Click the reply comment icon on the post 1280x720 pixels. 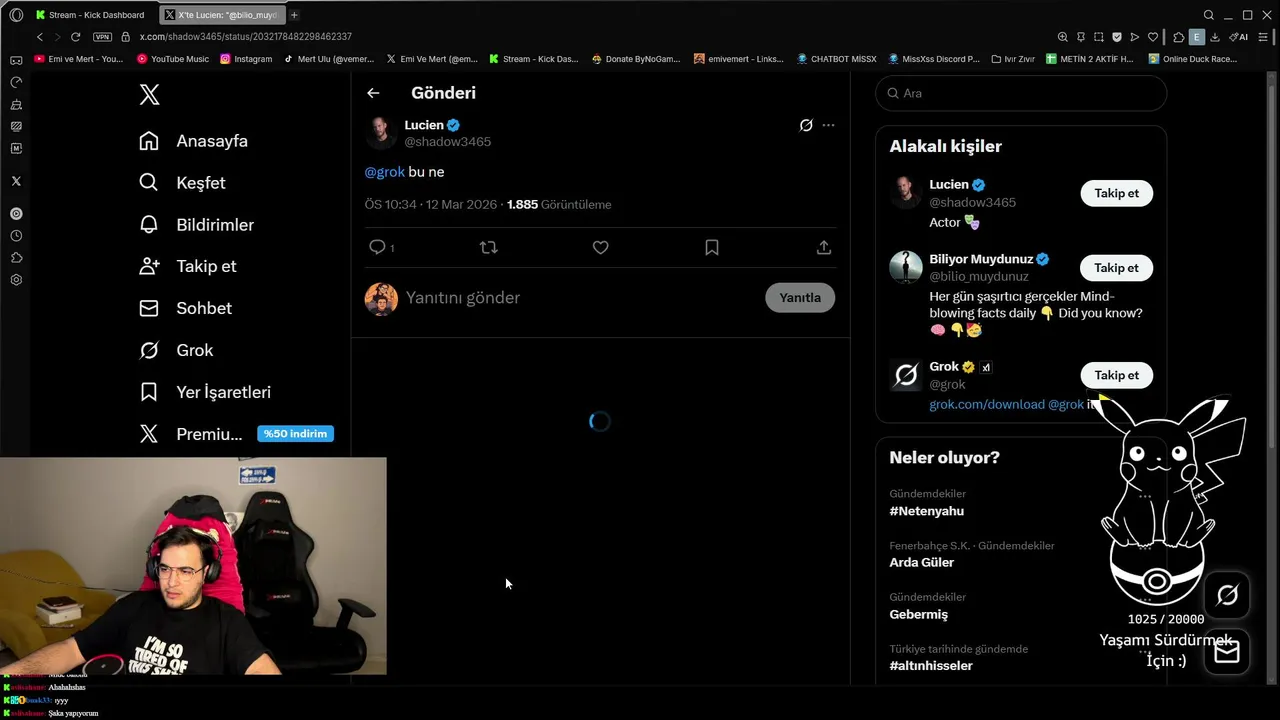coord(377,247)
